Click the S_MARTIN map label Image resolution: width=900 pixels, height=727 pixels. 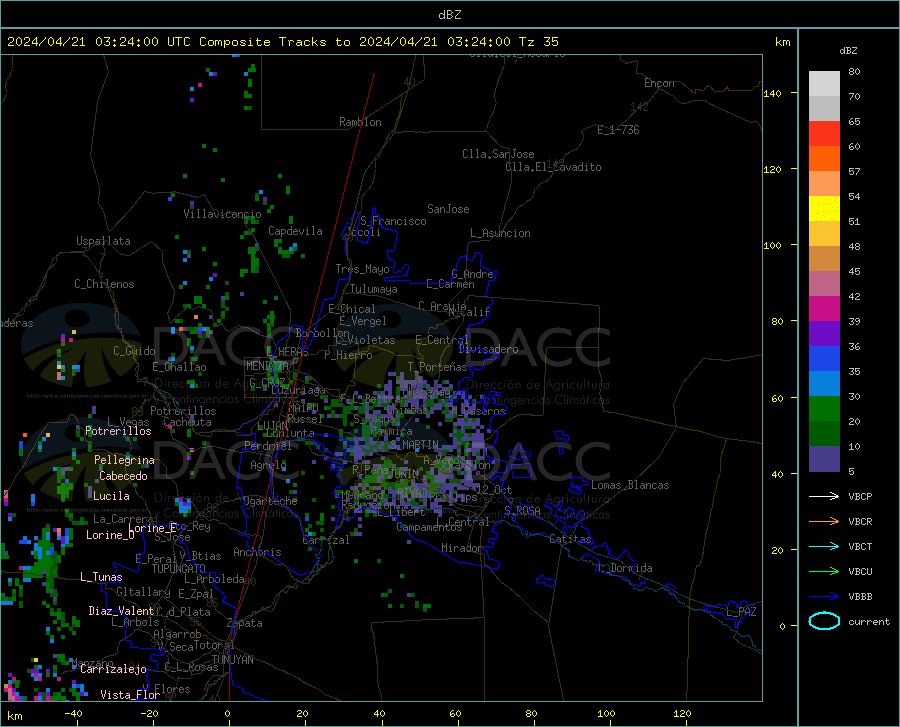point(414,445)
